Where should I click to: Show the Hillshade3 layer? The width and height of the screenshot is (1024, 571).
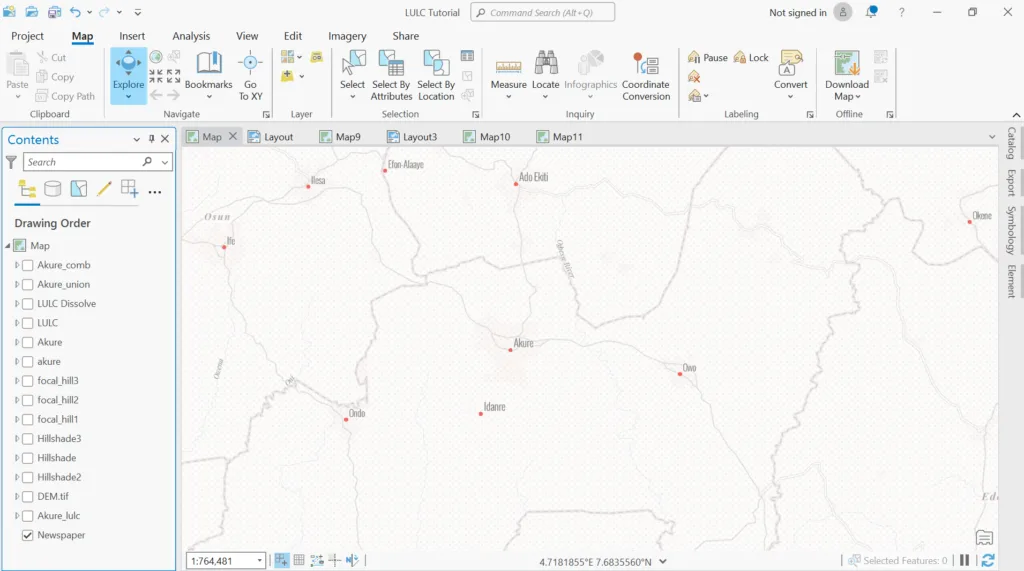(27, 439)
